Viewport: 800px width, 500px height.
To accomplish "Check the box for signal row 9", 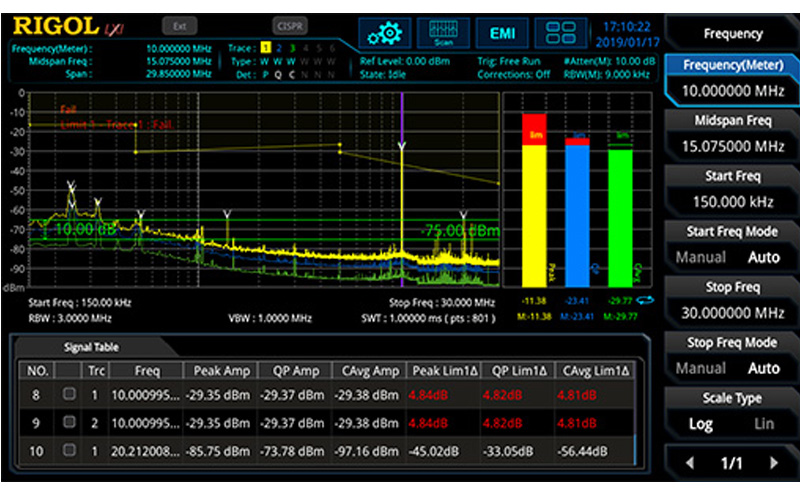I will (70, 422).
